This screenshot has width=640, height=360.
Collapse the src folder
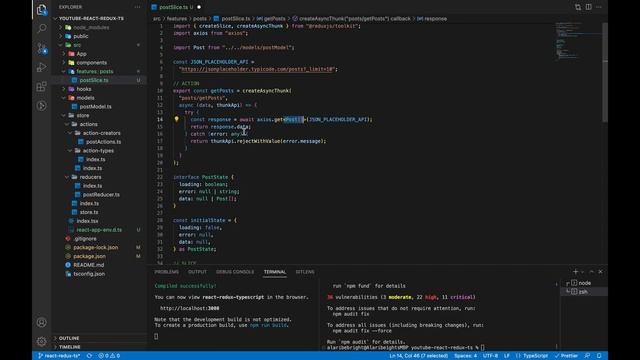click(x=76, y=45)
